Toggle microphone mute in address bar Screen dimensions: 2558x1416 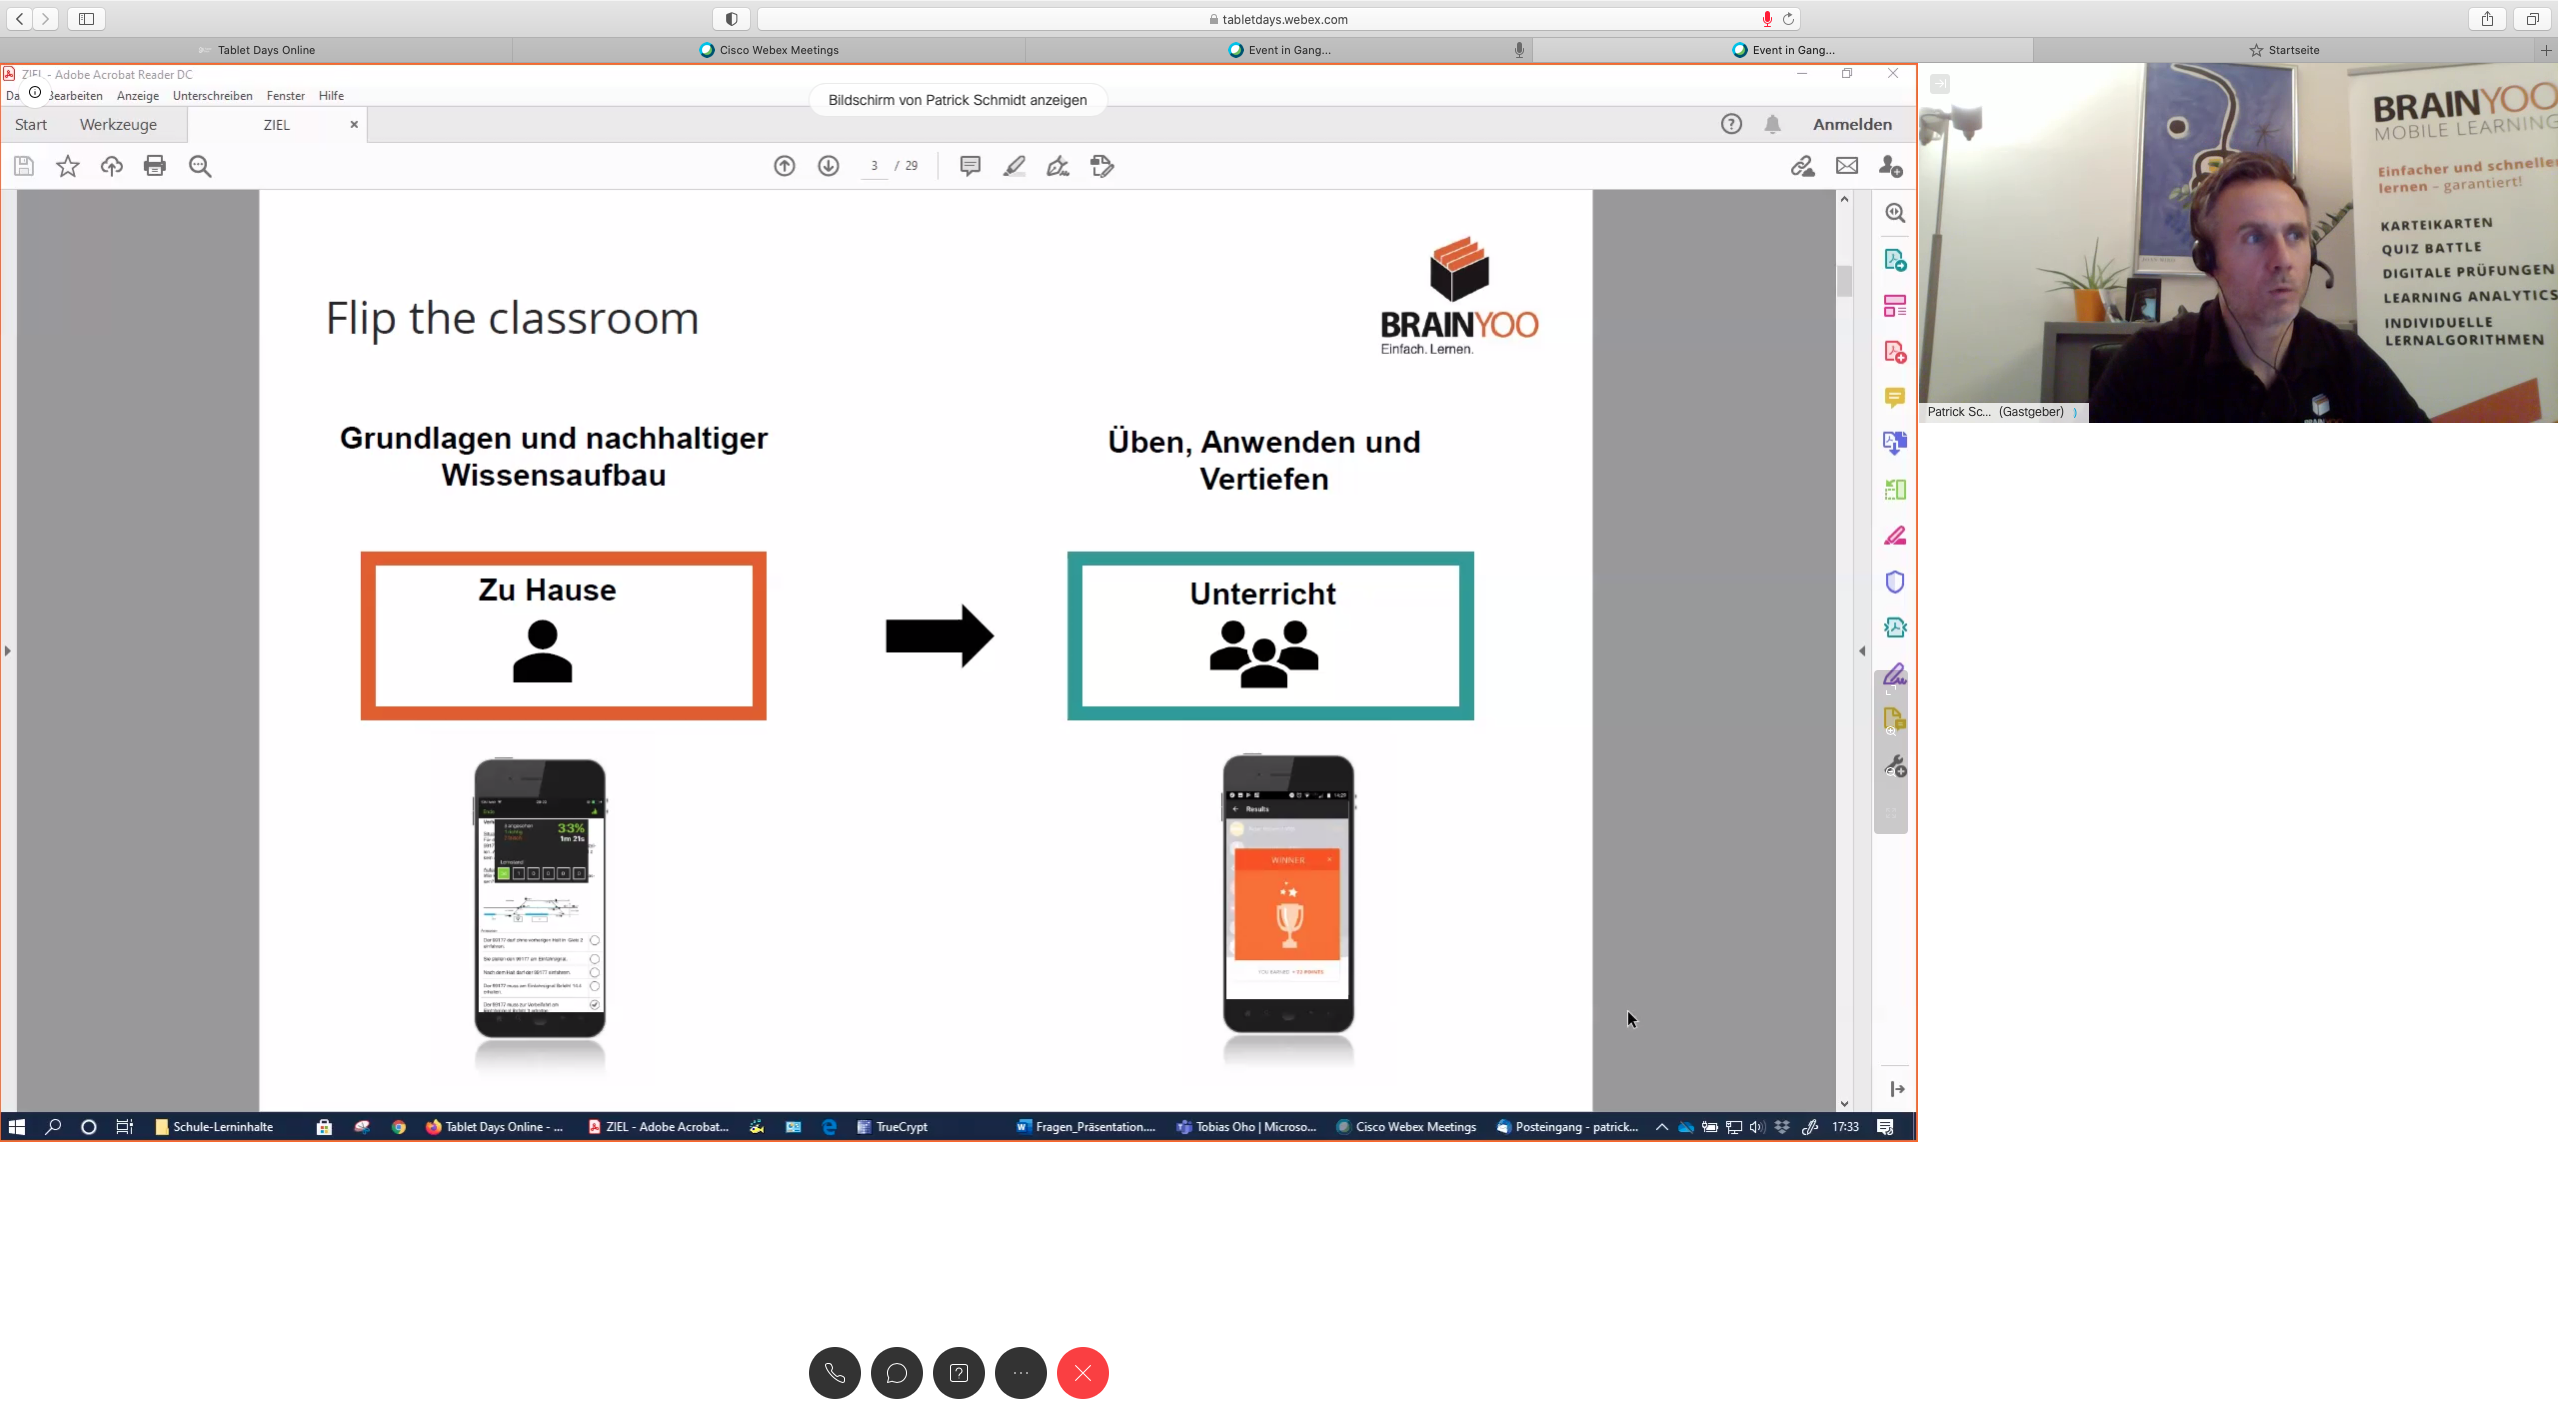1767,19
